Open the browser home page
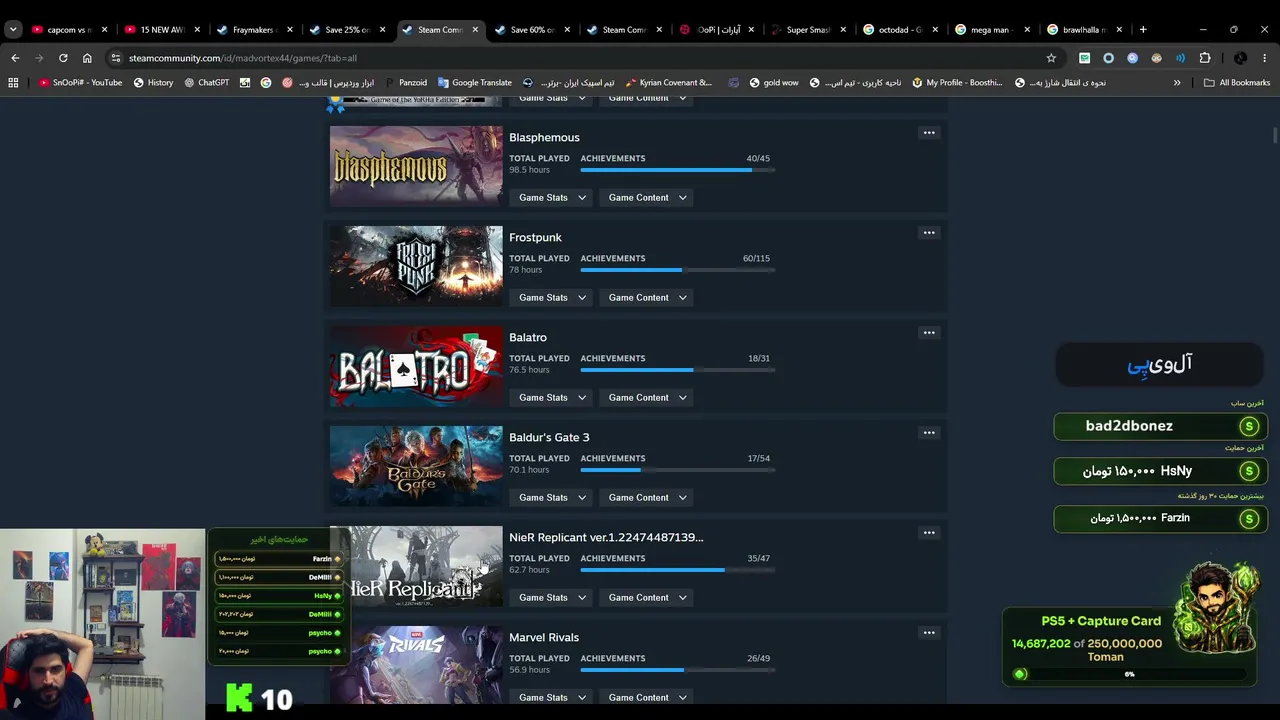Screen dimensions: 1280x720 coord(87,58)
